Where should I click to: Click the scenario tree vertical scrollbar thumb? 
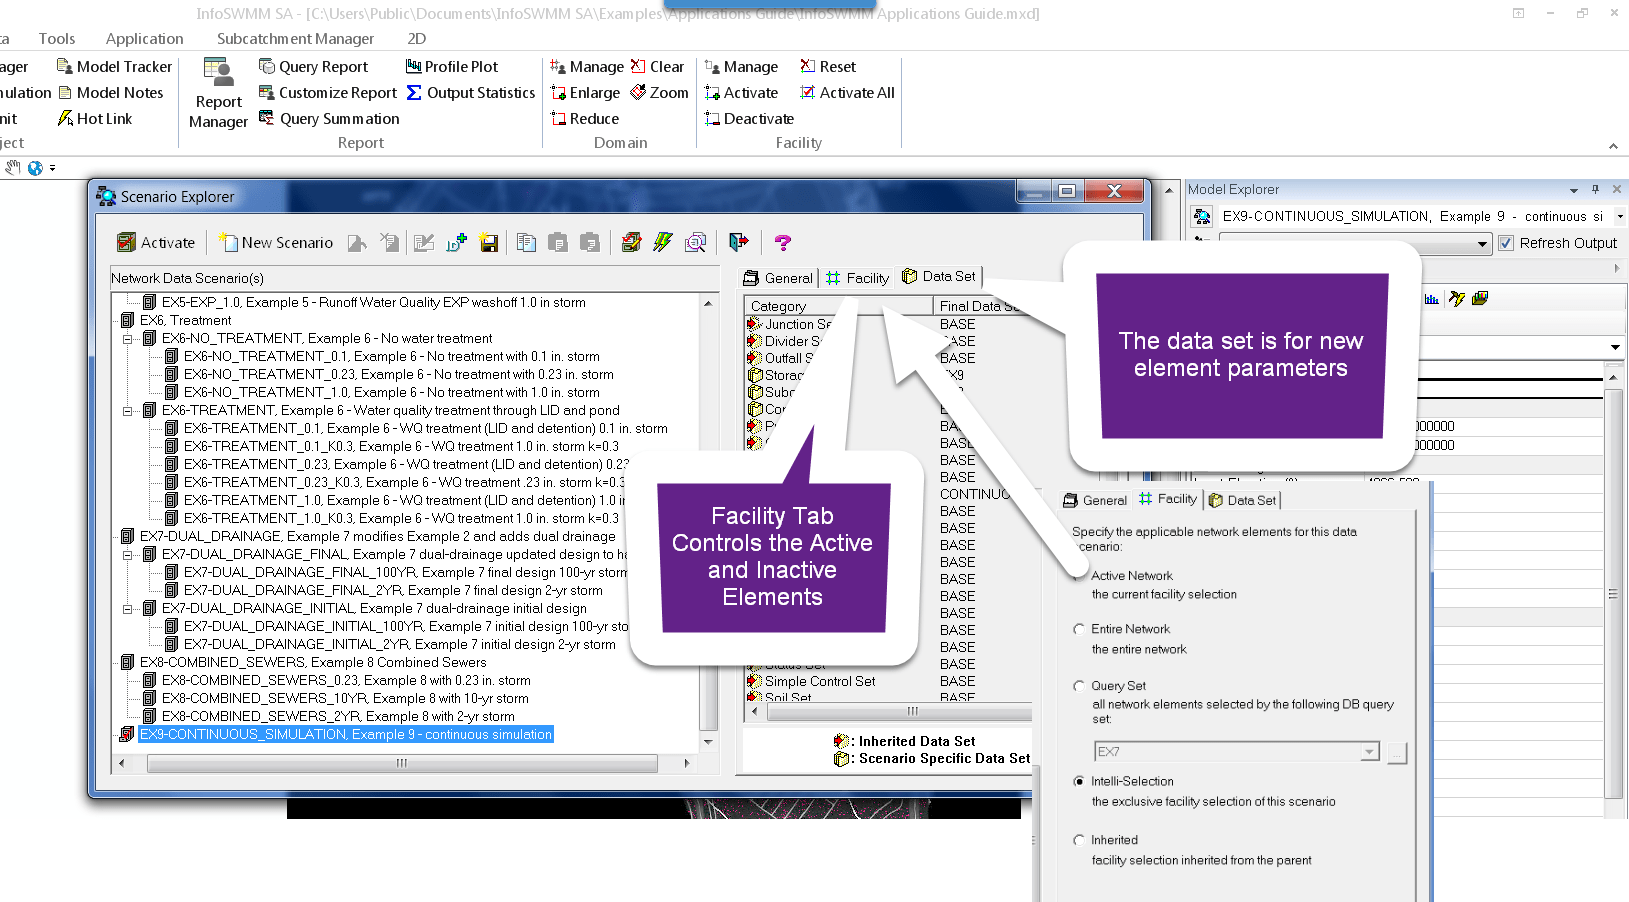709,697
